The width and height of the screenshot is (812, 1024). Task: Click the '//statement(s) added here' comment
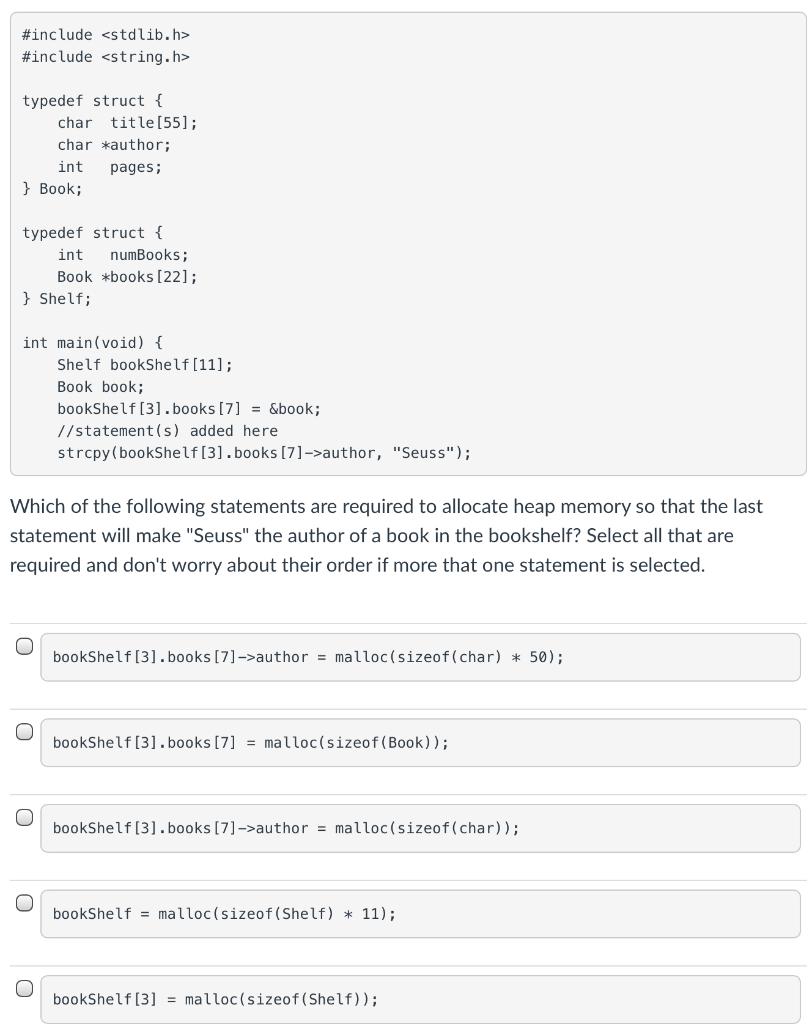point(167,431)
